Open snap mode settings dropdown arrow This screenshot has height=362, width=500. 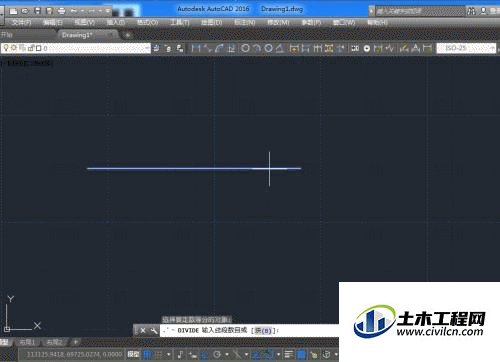click(169, 354)
